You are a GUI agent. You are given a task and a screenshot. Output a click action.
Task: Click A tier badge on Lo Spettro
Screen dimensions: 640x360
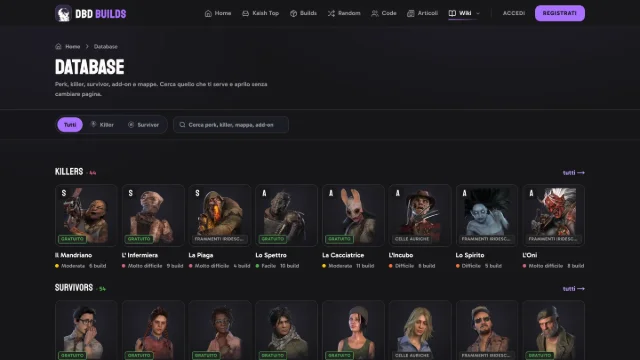264,193
